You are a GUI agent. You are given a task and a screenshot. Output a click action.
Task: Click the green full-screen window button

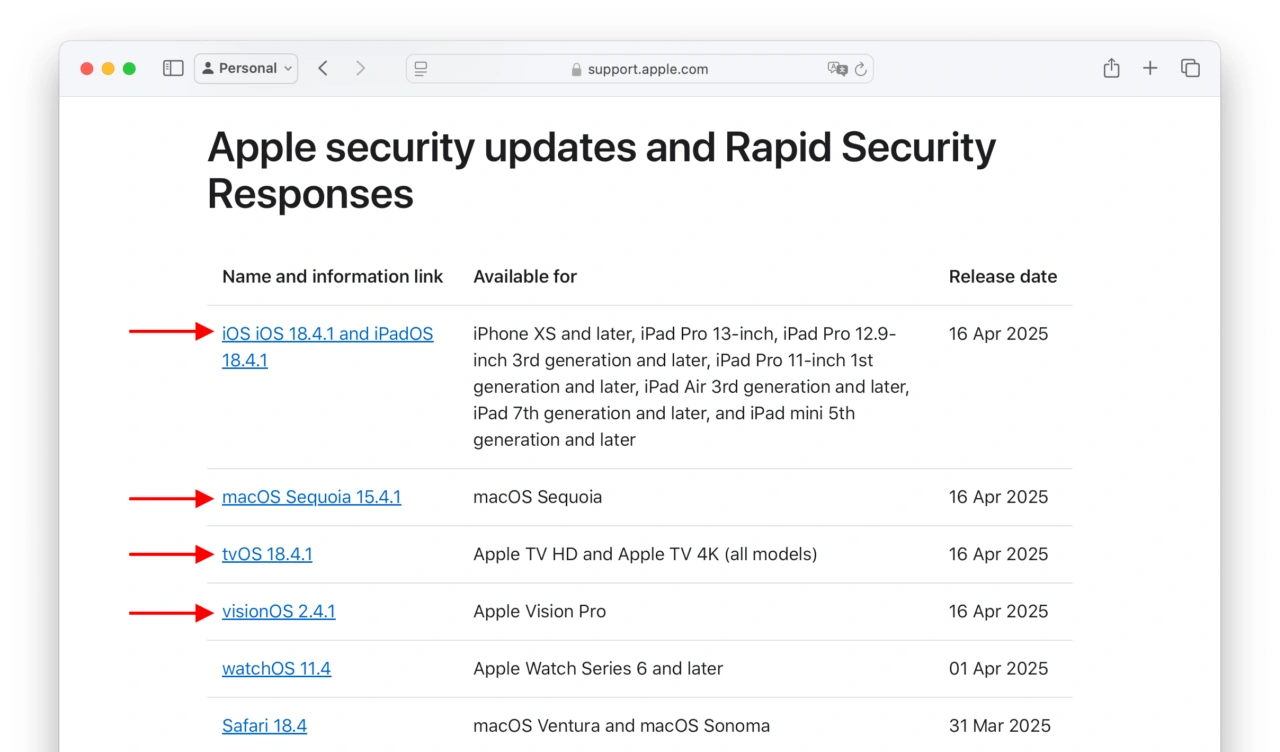pos(129,68)
